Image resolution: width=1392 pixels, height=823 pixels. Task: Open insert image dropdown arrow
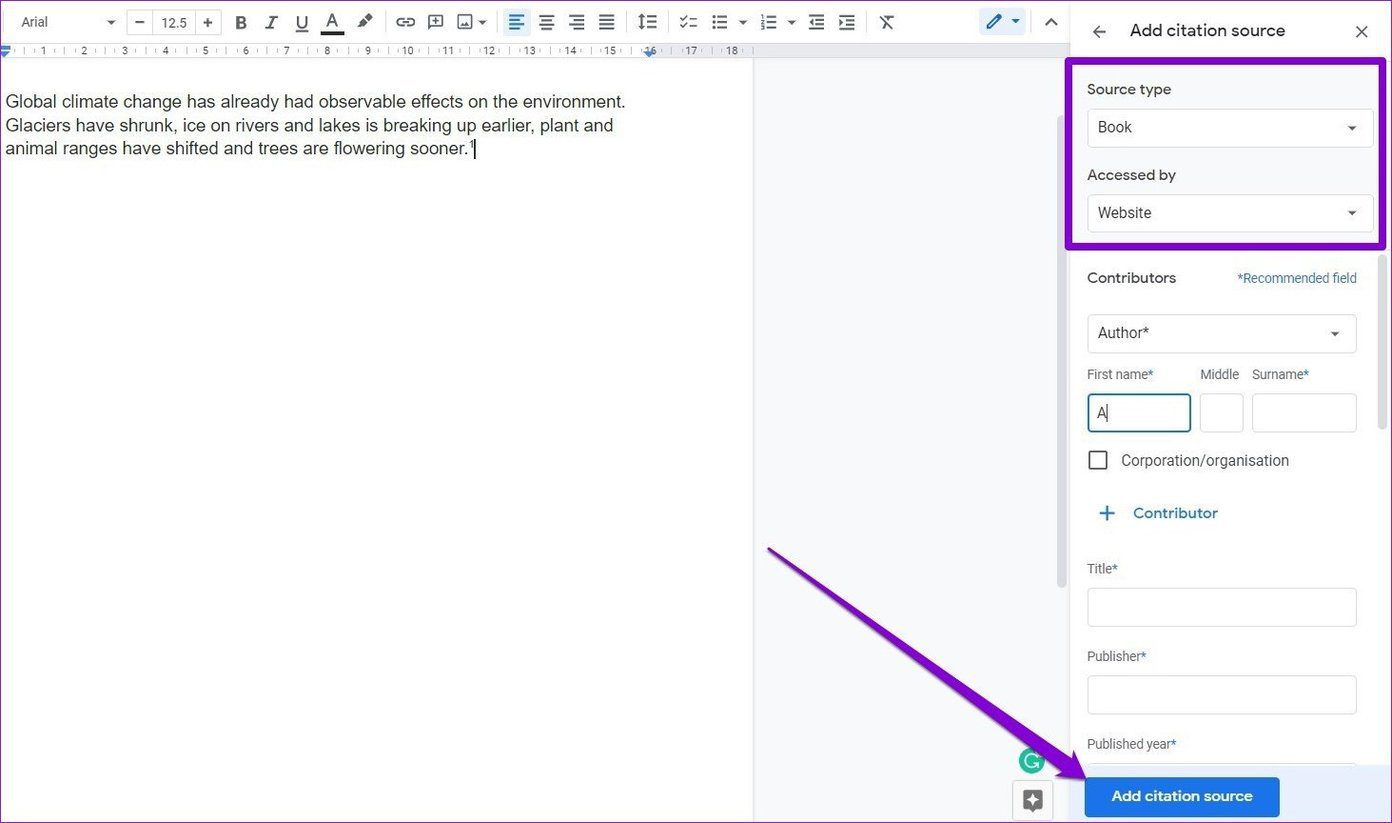pyautogui.click(x=483, y=22)
